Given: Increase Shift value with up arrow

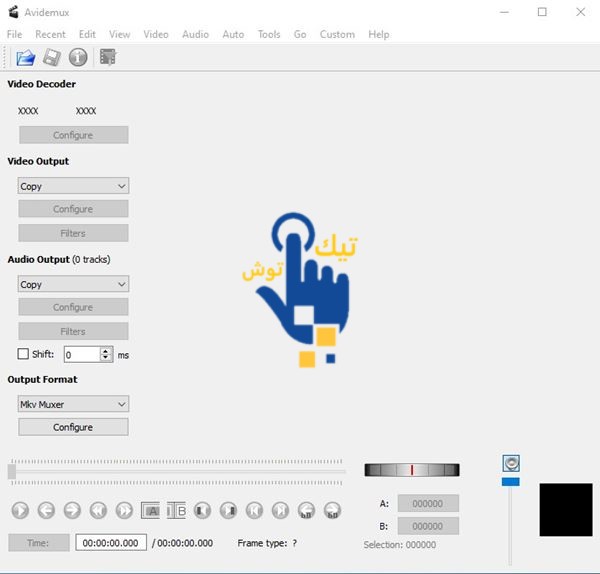Looking at the screenshot, I should [106, 351].
